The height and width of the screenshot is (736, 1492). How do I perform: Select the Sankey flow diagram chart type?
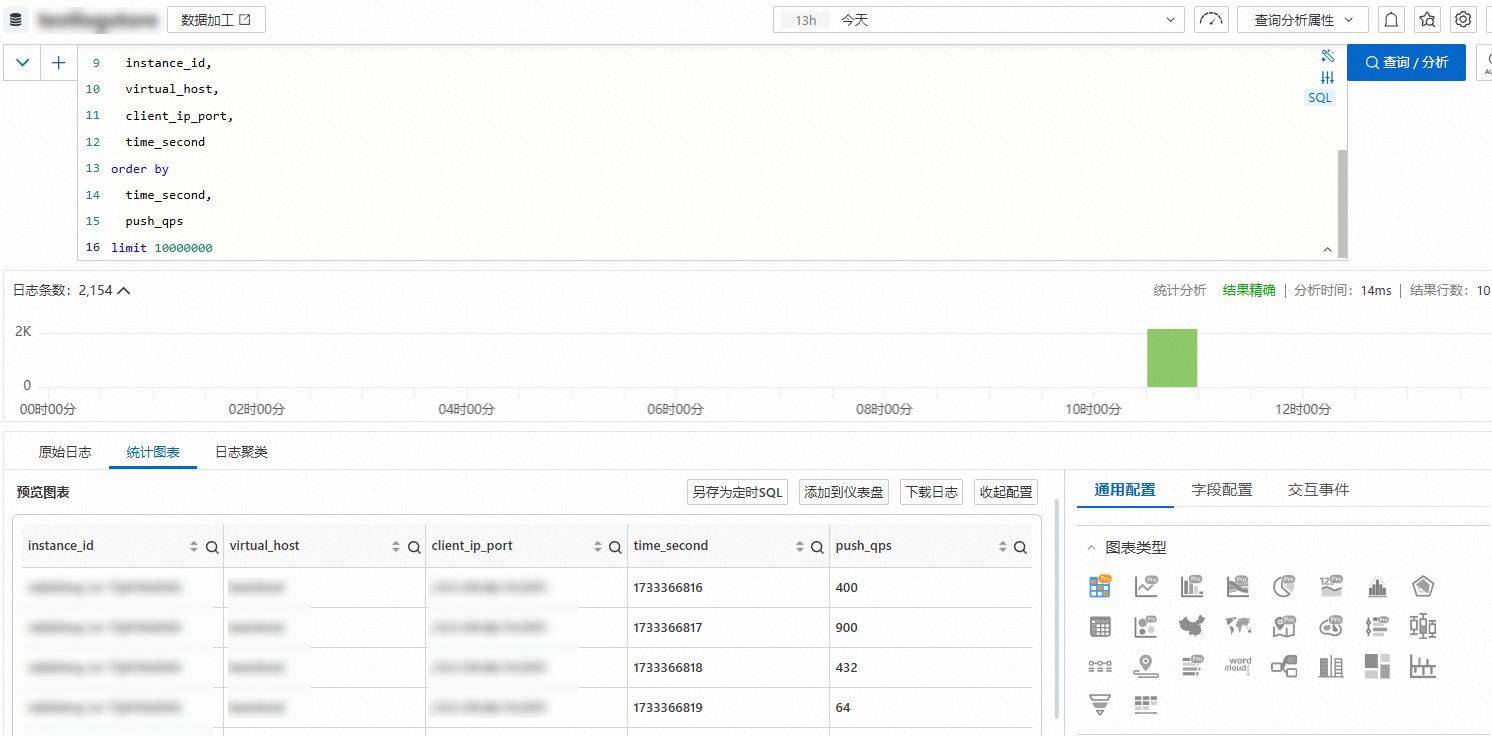coord(1284,666)
